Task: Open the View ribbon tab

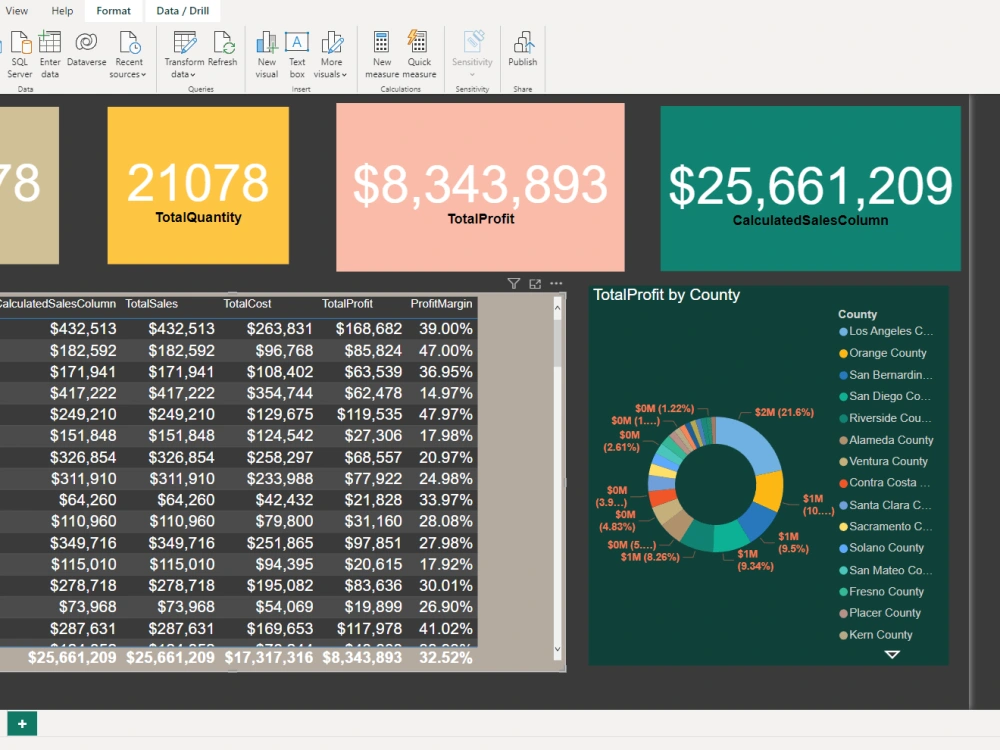Action: [x=17, y=11]
